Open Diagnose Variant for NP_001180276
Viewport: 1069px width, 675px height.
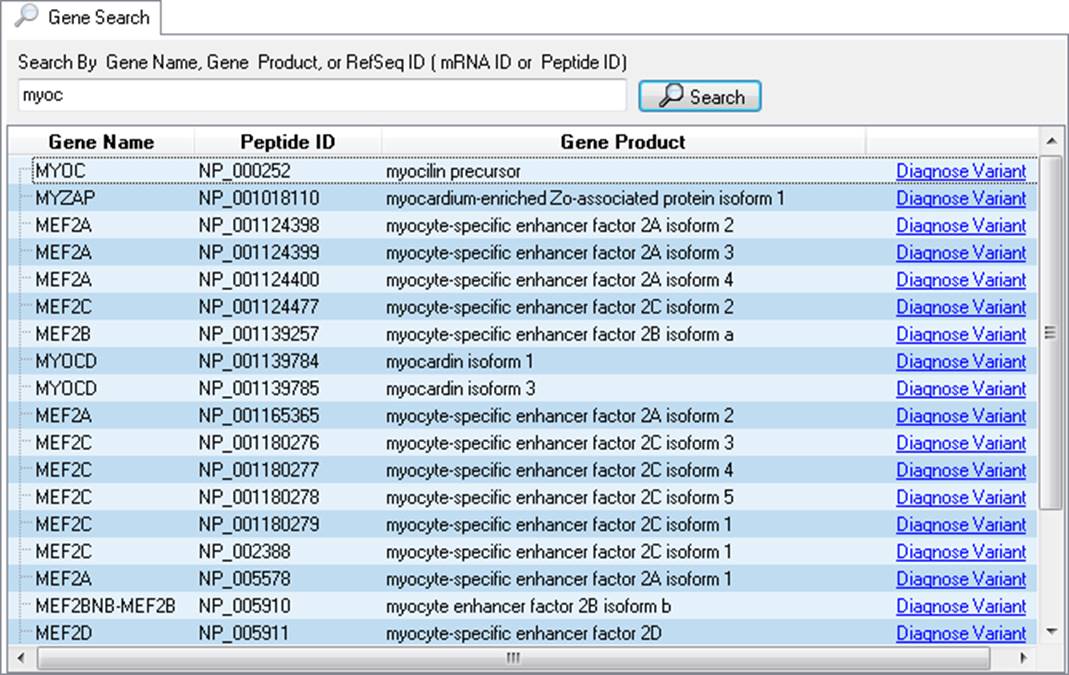click(x=961, y=443)
